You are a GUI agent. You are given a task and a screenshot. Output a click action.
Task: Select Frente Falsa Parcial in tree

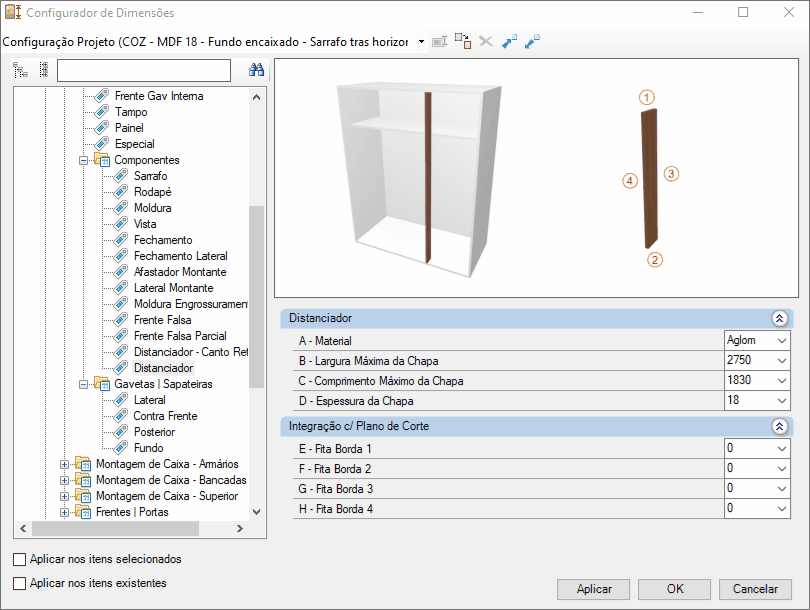tap(180, 336)
